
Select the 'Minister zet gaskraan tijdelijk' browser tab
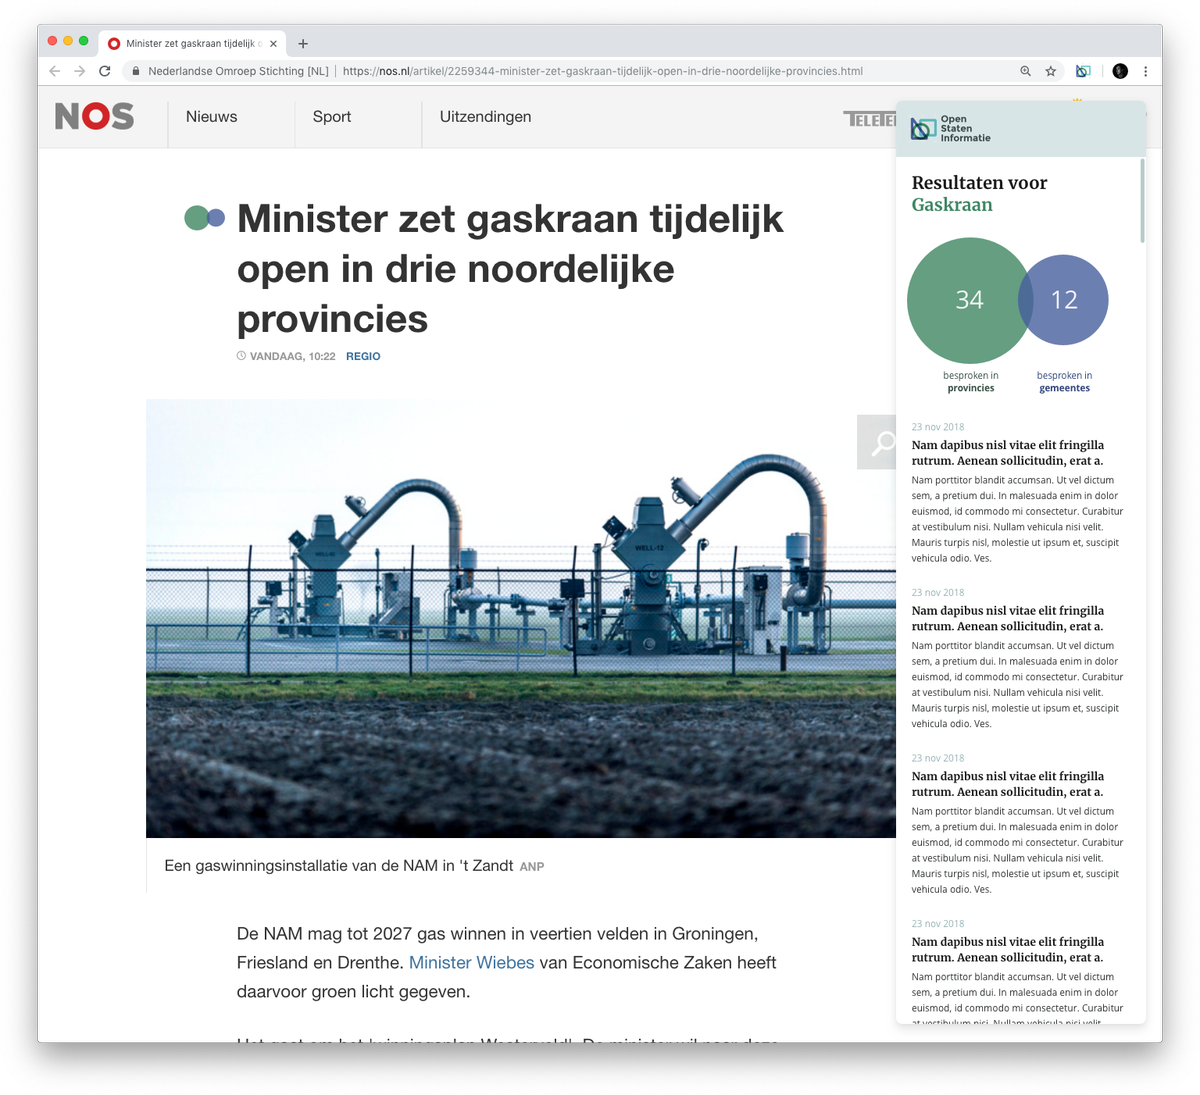tap(193, 44)
